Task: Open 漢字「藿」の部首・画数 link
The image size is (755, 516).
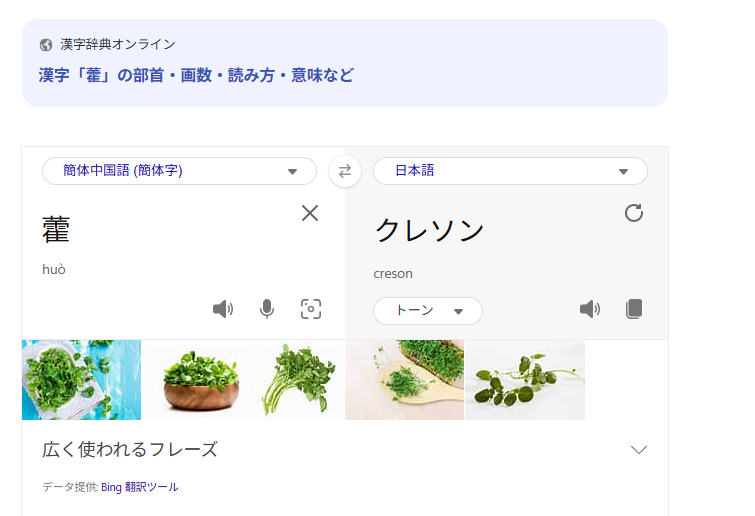Action: (196, 75)
